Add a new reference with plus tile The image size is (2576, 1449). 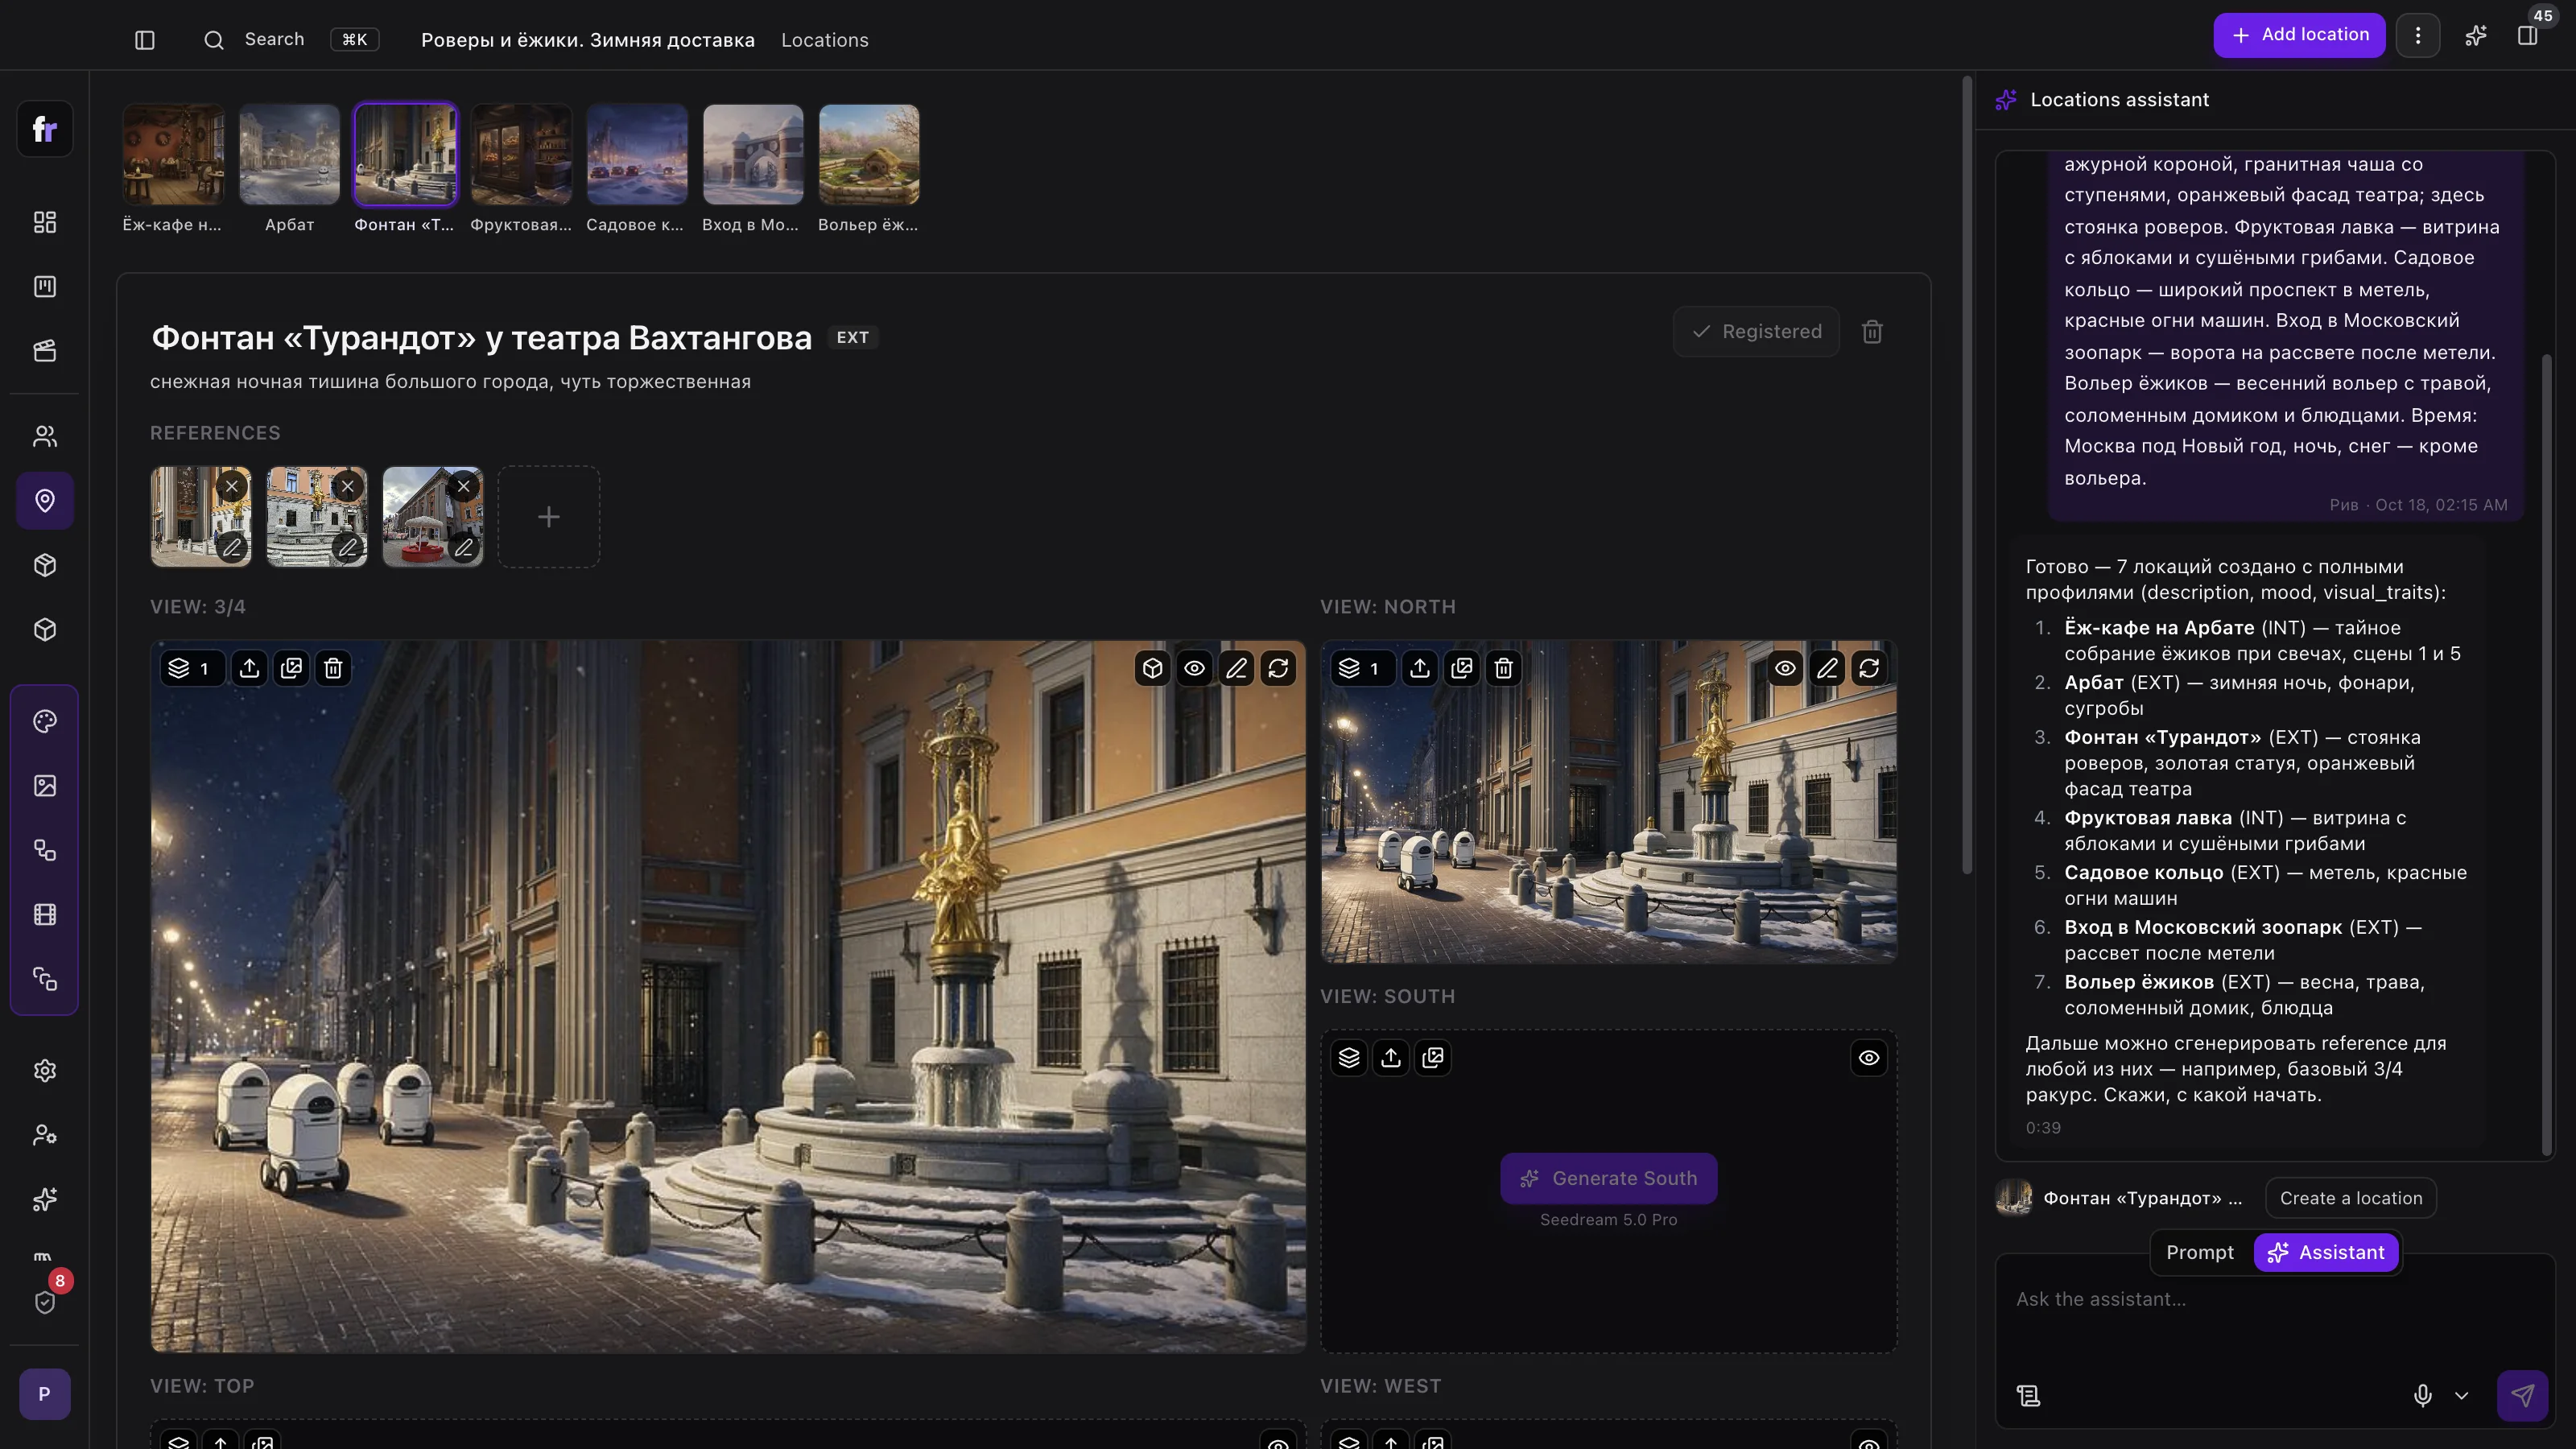(x=549, y=517)
